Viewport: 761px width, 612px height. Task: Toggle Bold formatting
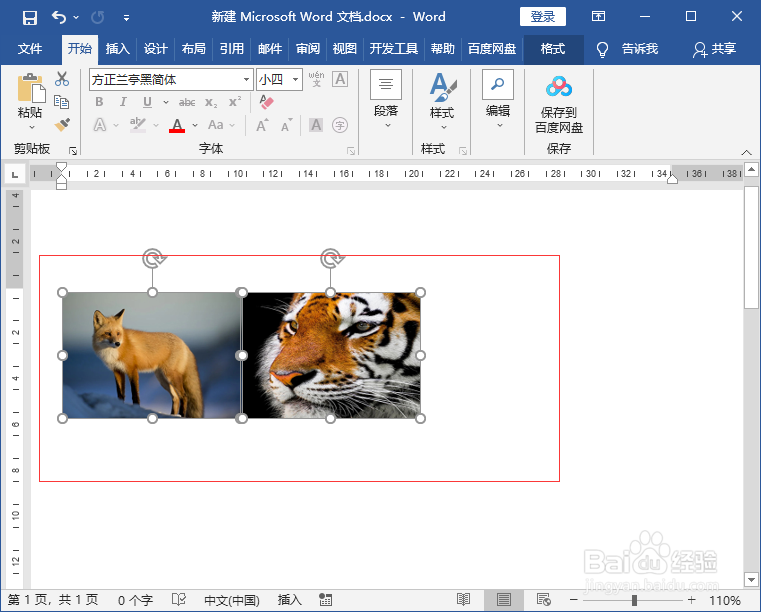point(99,102)
